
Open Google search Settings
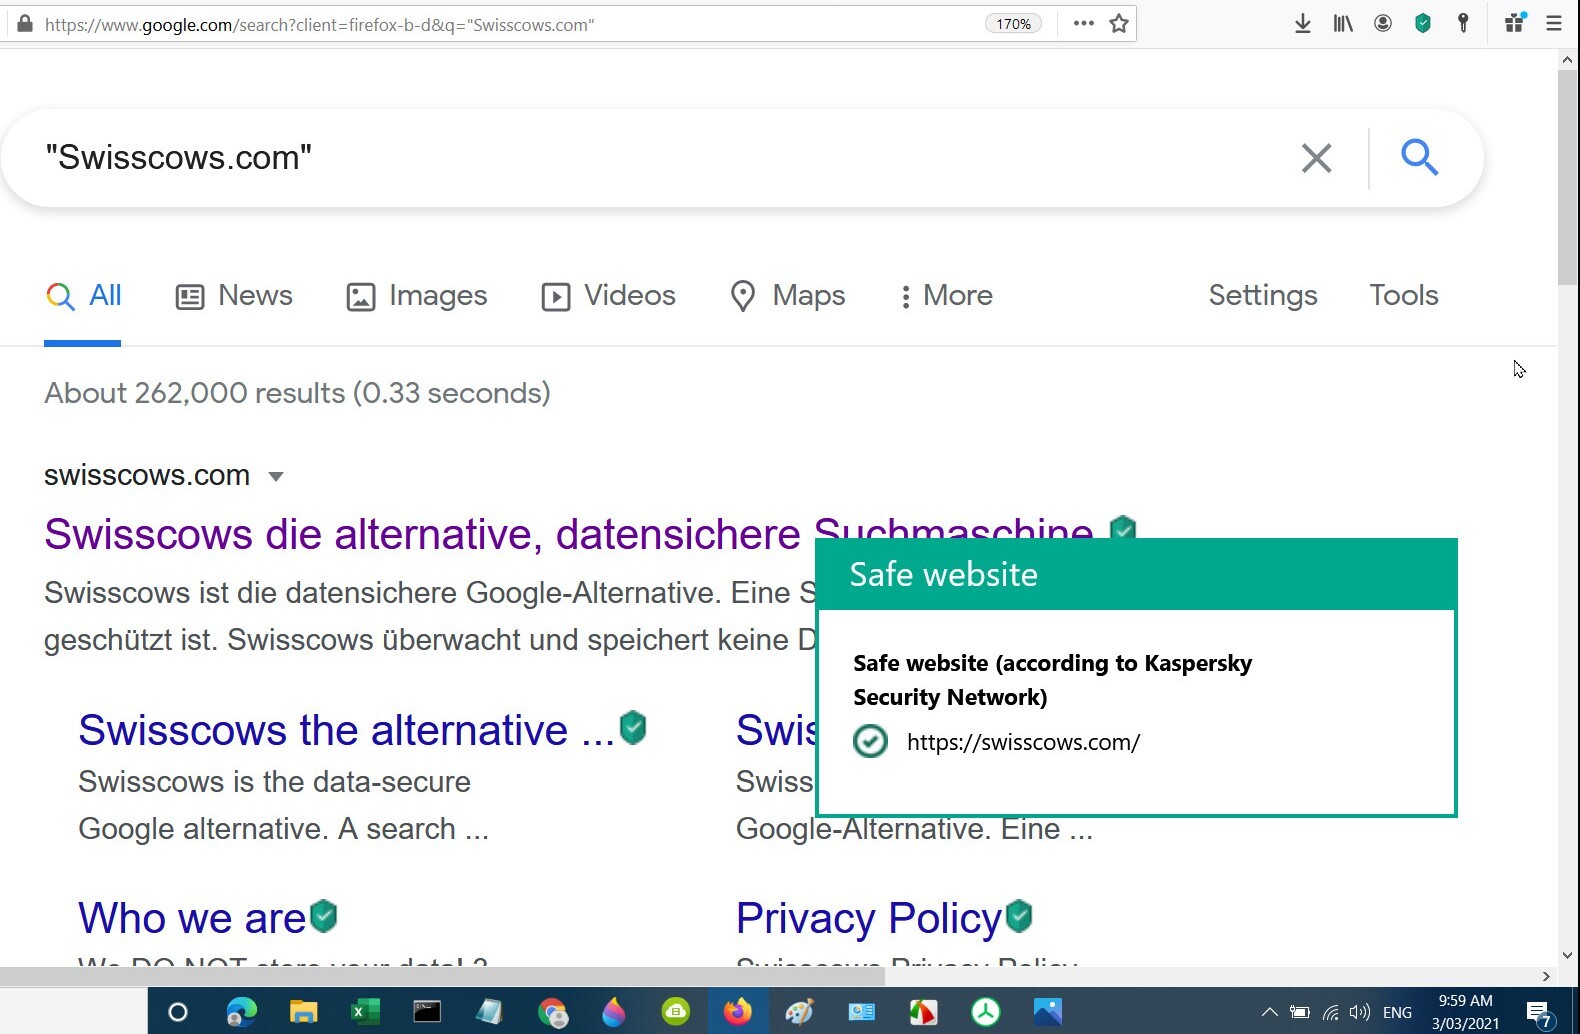click(x=1263, y=295)
